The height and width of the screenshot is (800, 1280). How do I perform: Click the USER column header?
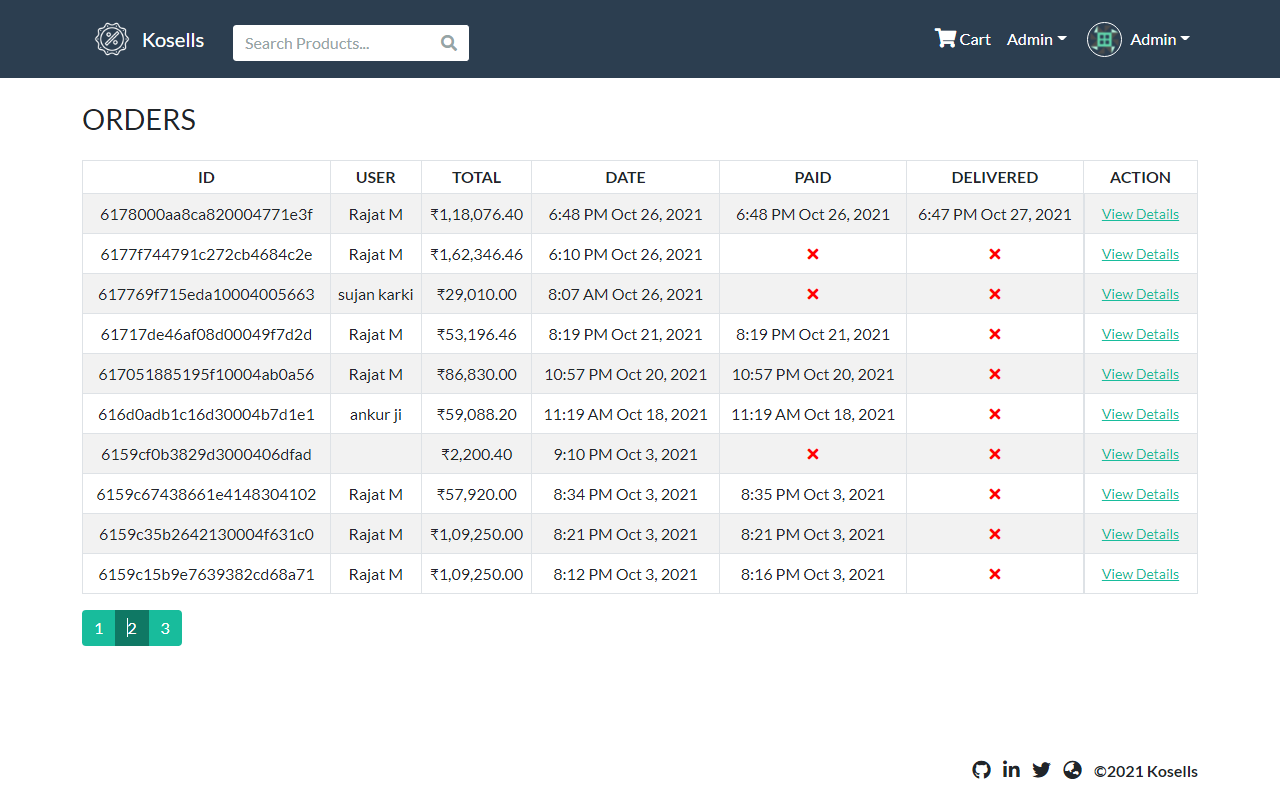coord(376,177)
